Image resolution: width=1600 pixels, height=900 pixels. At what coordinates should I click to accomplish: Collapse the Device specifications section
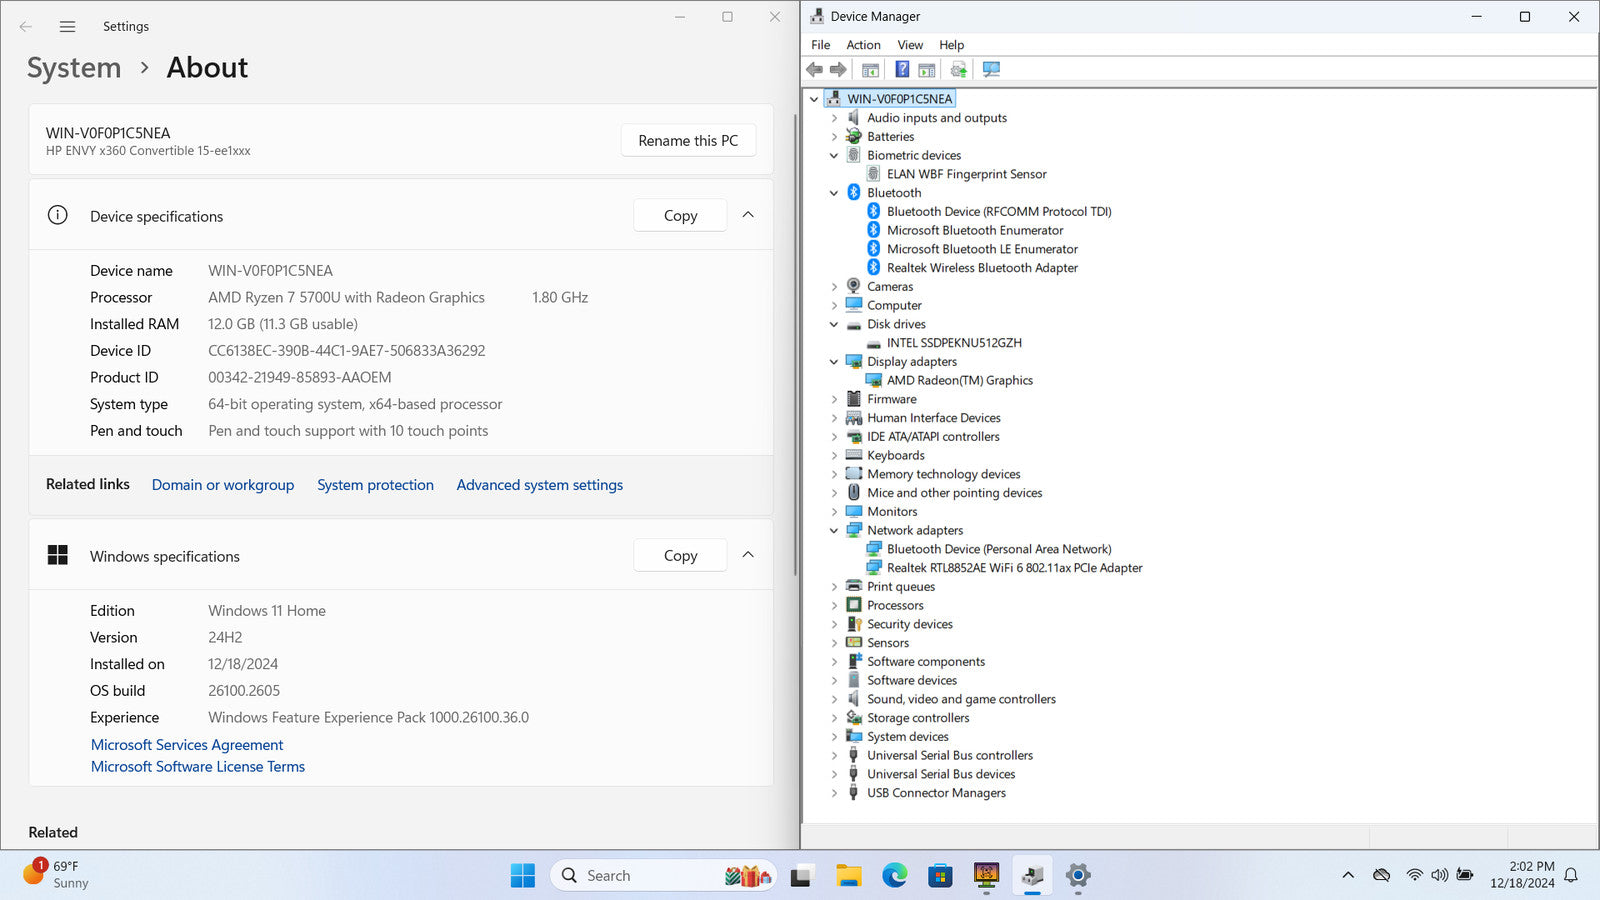tap(748, 215)
